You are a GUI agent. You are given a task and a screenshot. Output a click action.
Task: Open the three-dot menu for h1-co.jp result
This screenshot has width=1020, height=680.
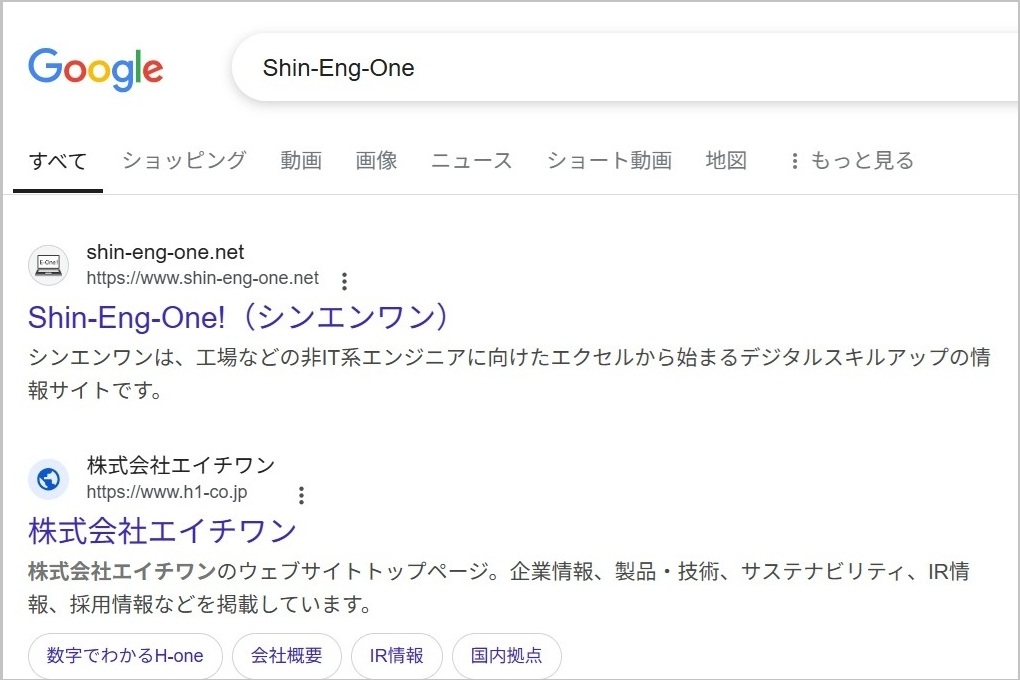click(300, 494)
